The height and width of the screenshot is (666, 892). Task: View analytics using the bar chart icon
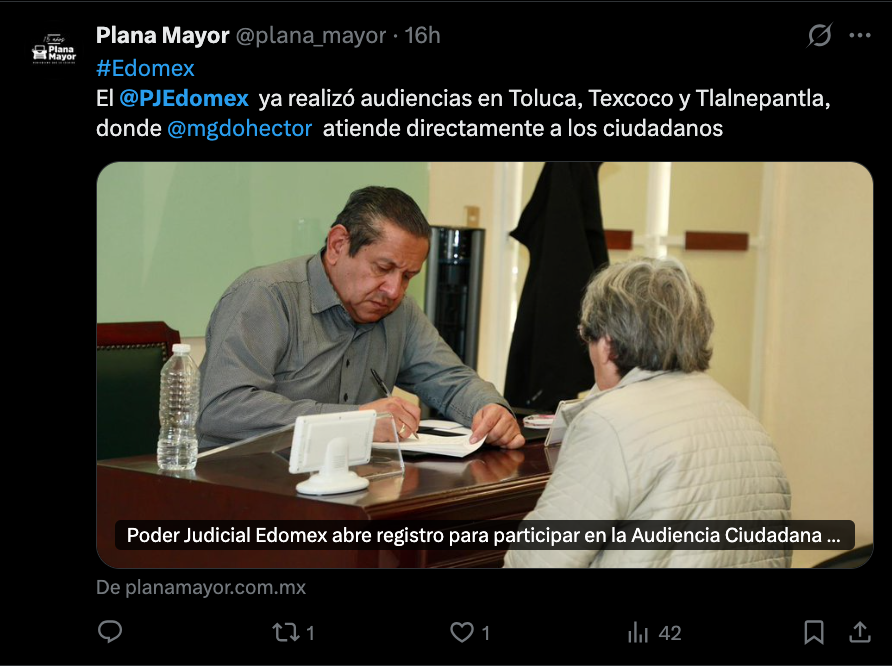[638, 632]
